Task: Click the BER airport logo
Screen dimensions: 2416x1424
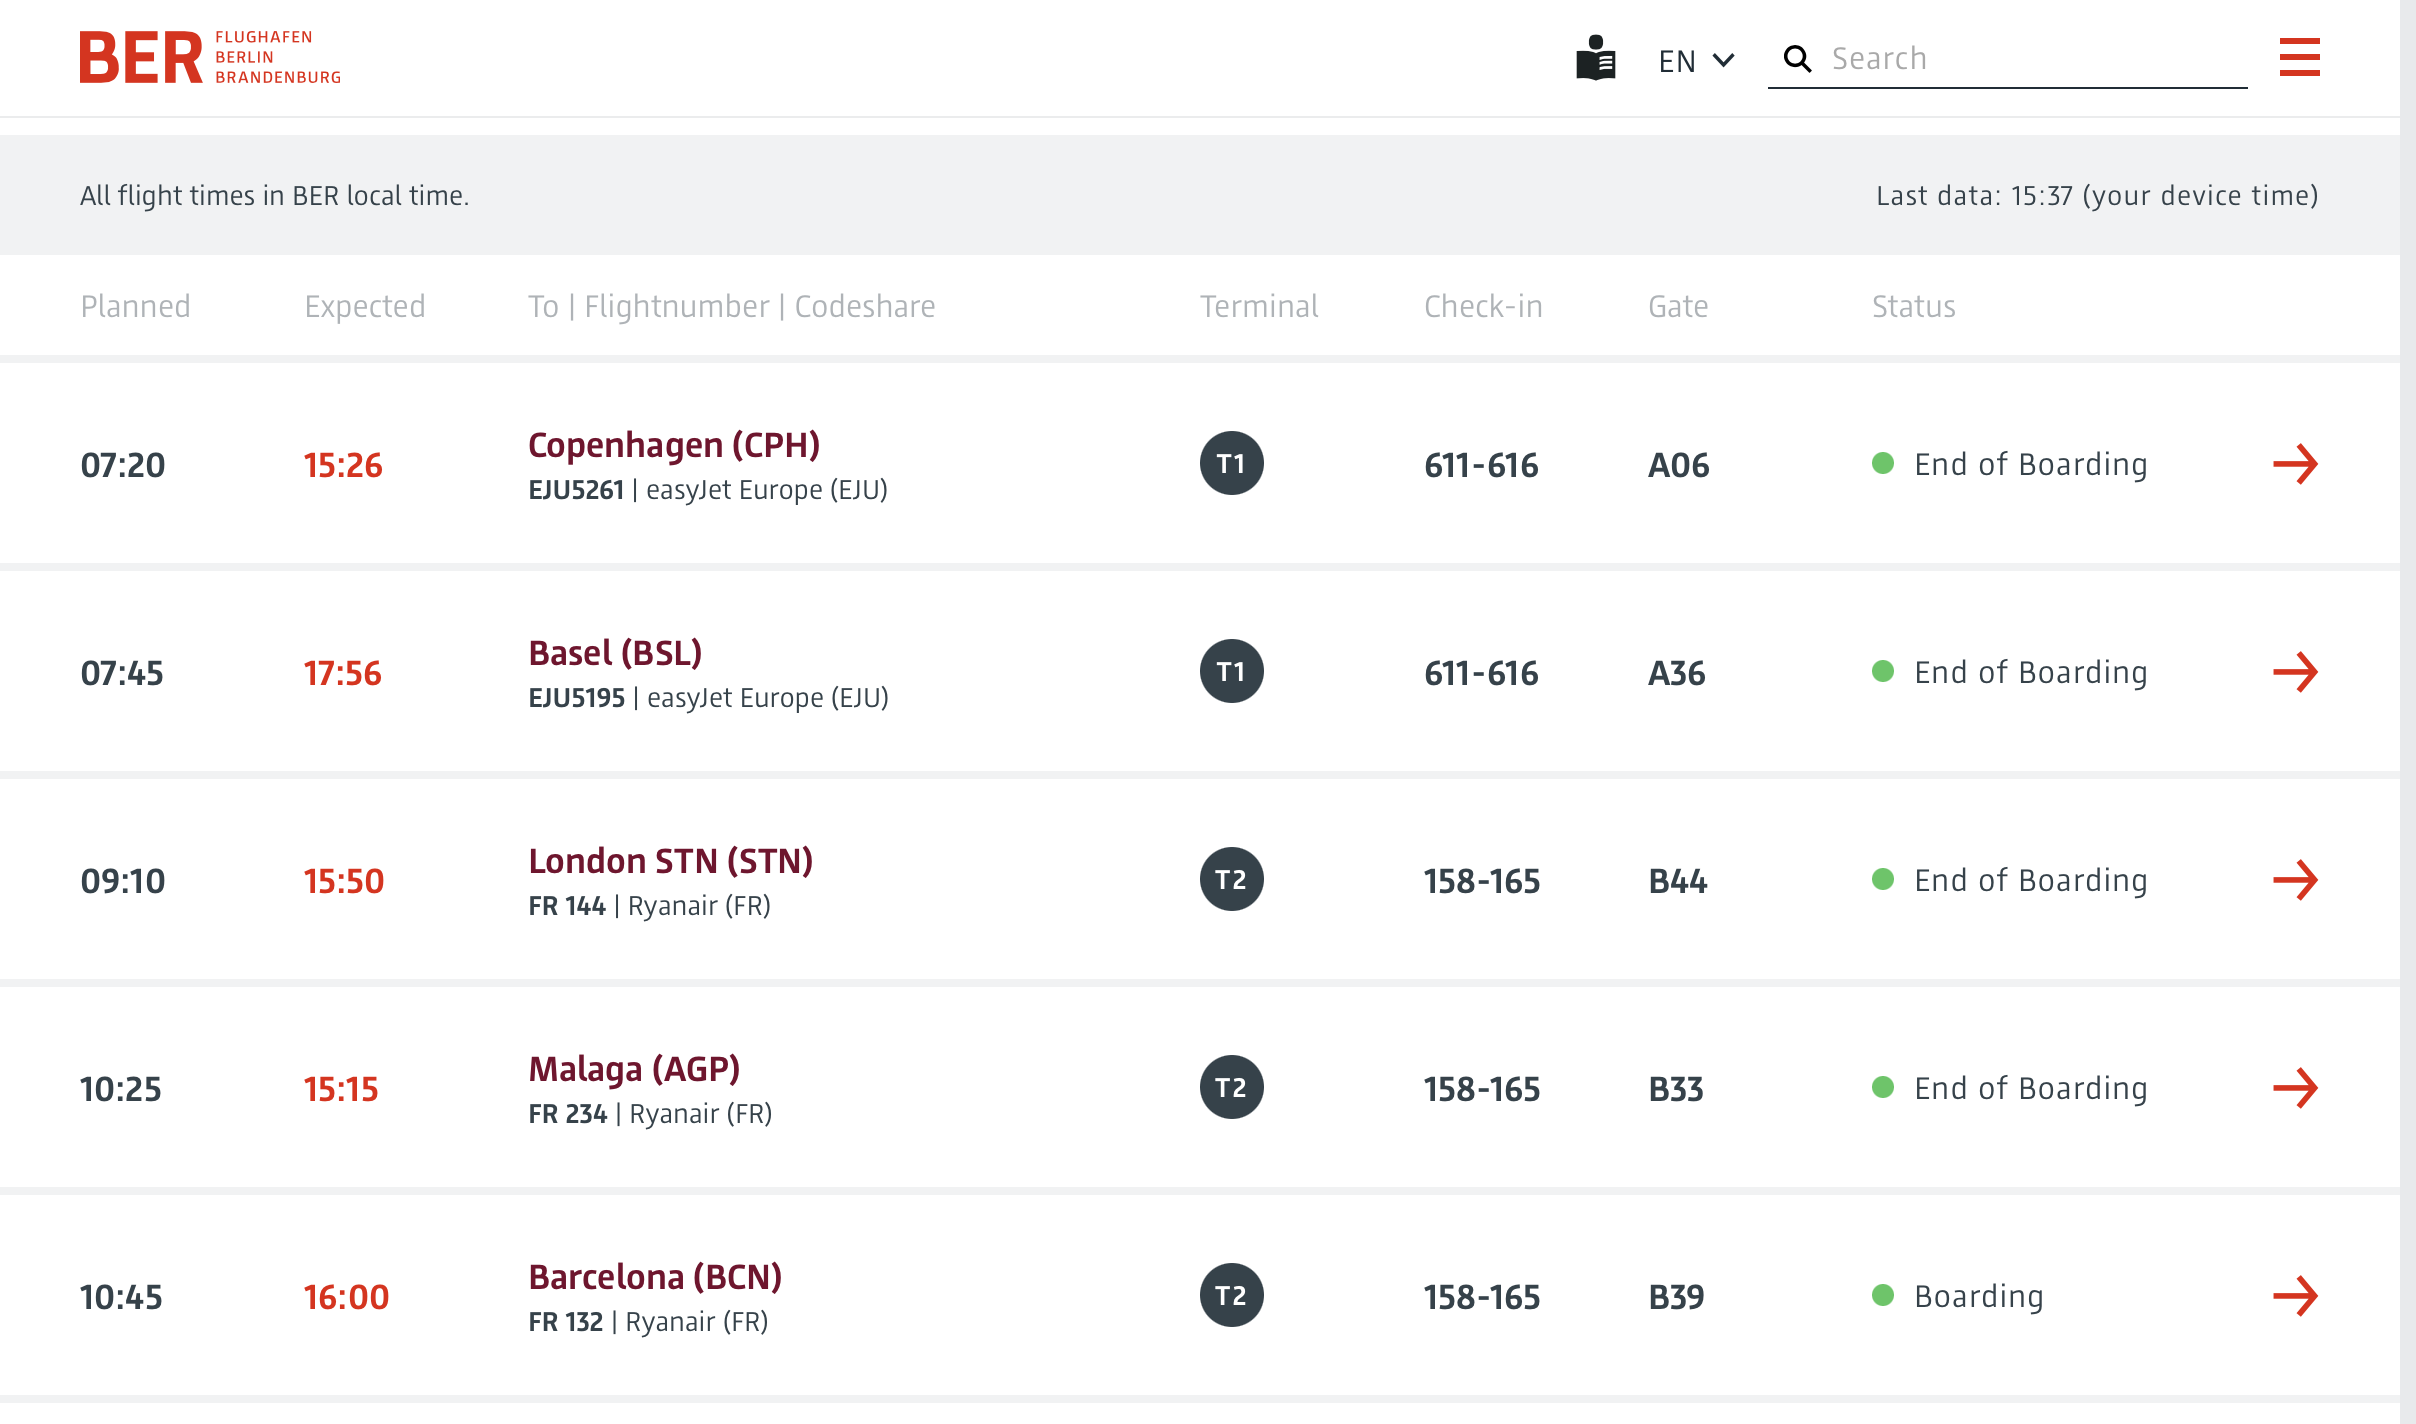Action: click(x=210, y=57)
